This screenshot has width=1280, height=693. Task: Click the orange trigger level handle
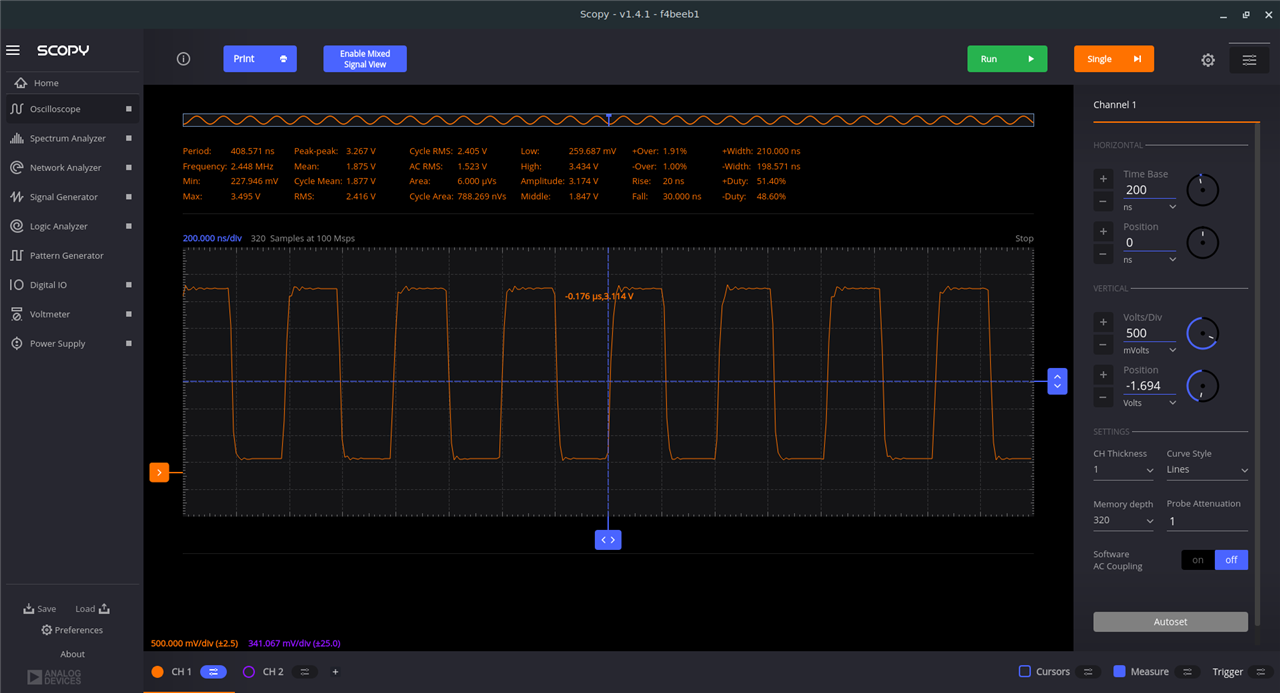[x=159, y=472]
